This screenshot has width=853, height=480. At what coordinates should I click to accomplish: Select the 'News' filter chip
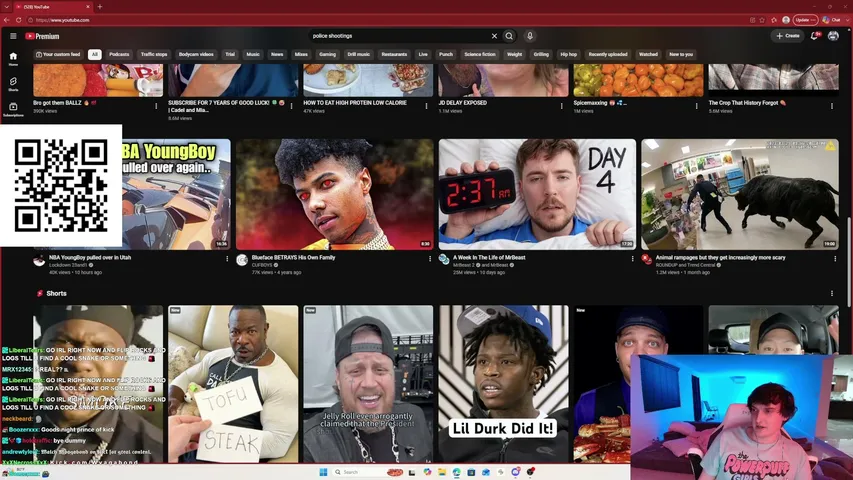pos(277,54)
